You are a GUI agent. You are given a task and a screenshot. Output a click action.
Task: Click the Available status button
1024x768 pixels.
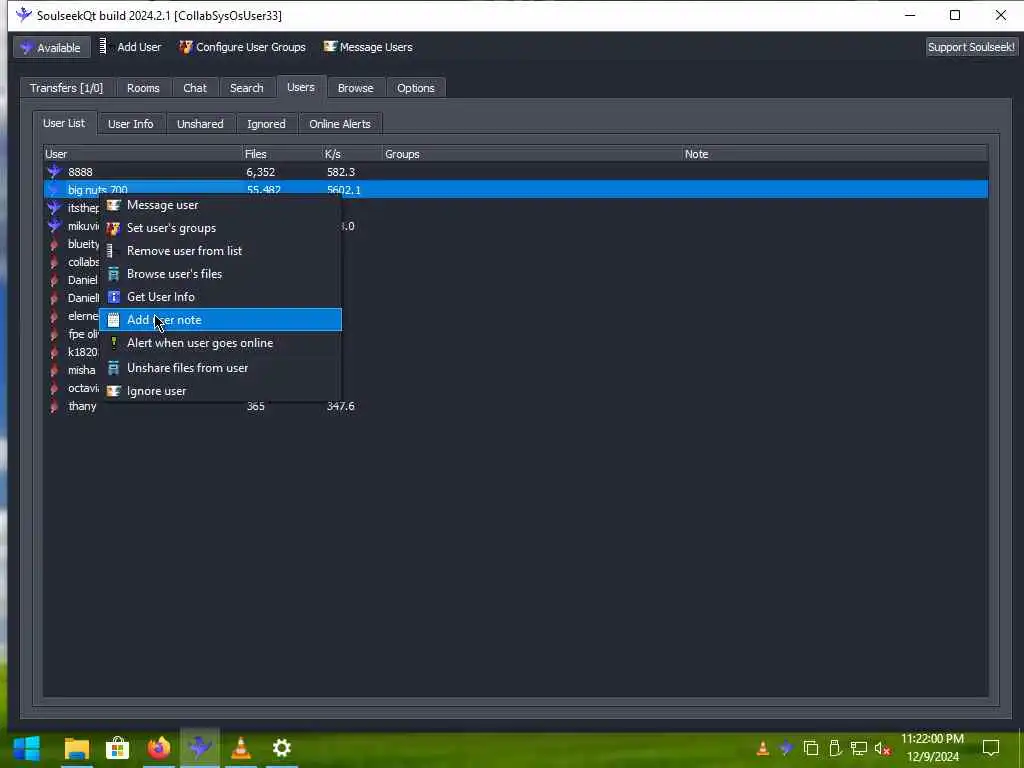tap(51, 47)
